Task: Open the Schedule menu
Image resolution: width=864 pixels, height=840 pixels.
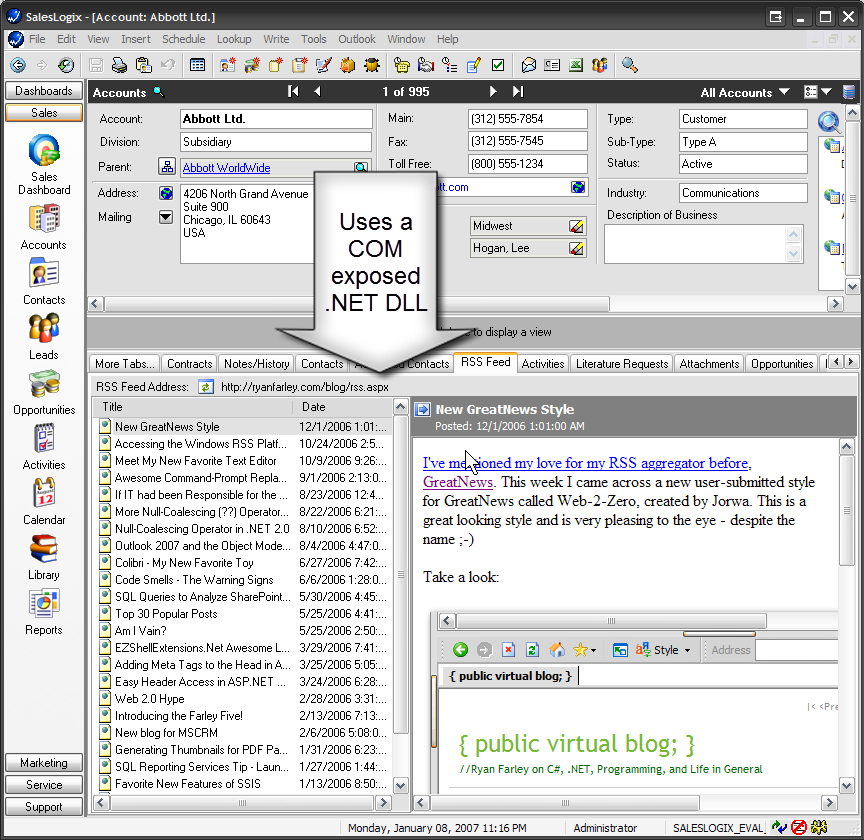Action: [183, 39]
